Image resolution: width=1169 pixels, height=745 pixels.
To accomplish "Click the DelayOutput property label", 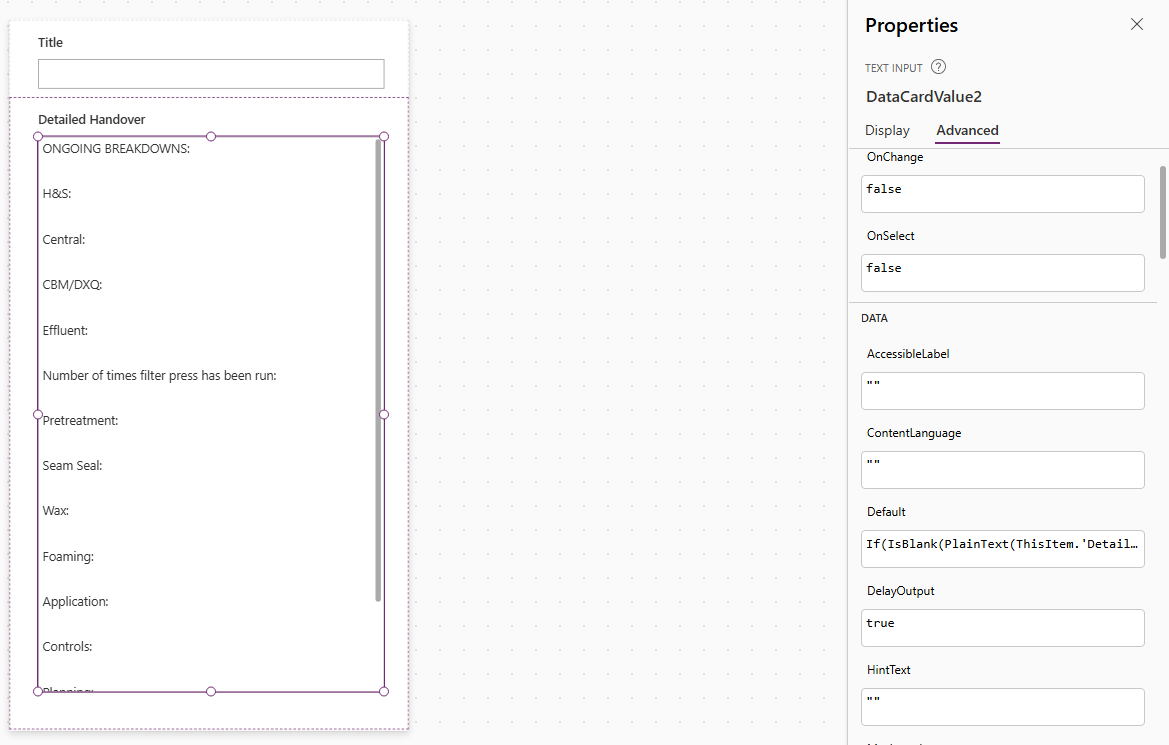I will pyautogui.click(x=901, y=591).
